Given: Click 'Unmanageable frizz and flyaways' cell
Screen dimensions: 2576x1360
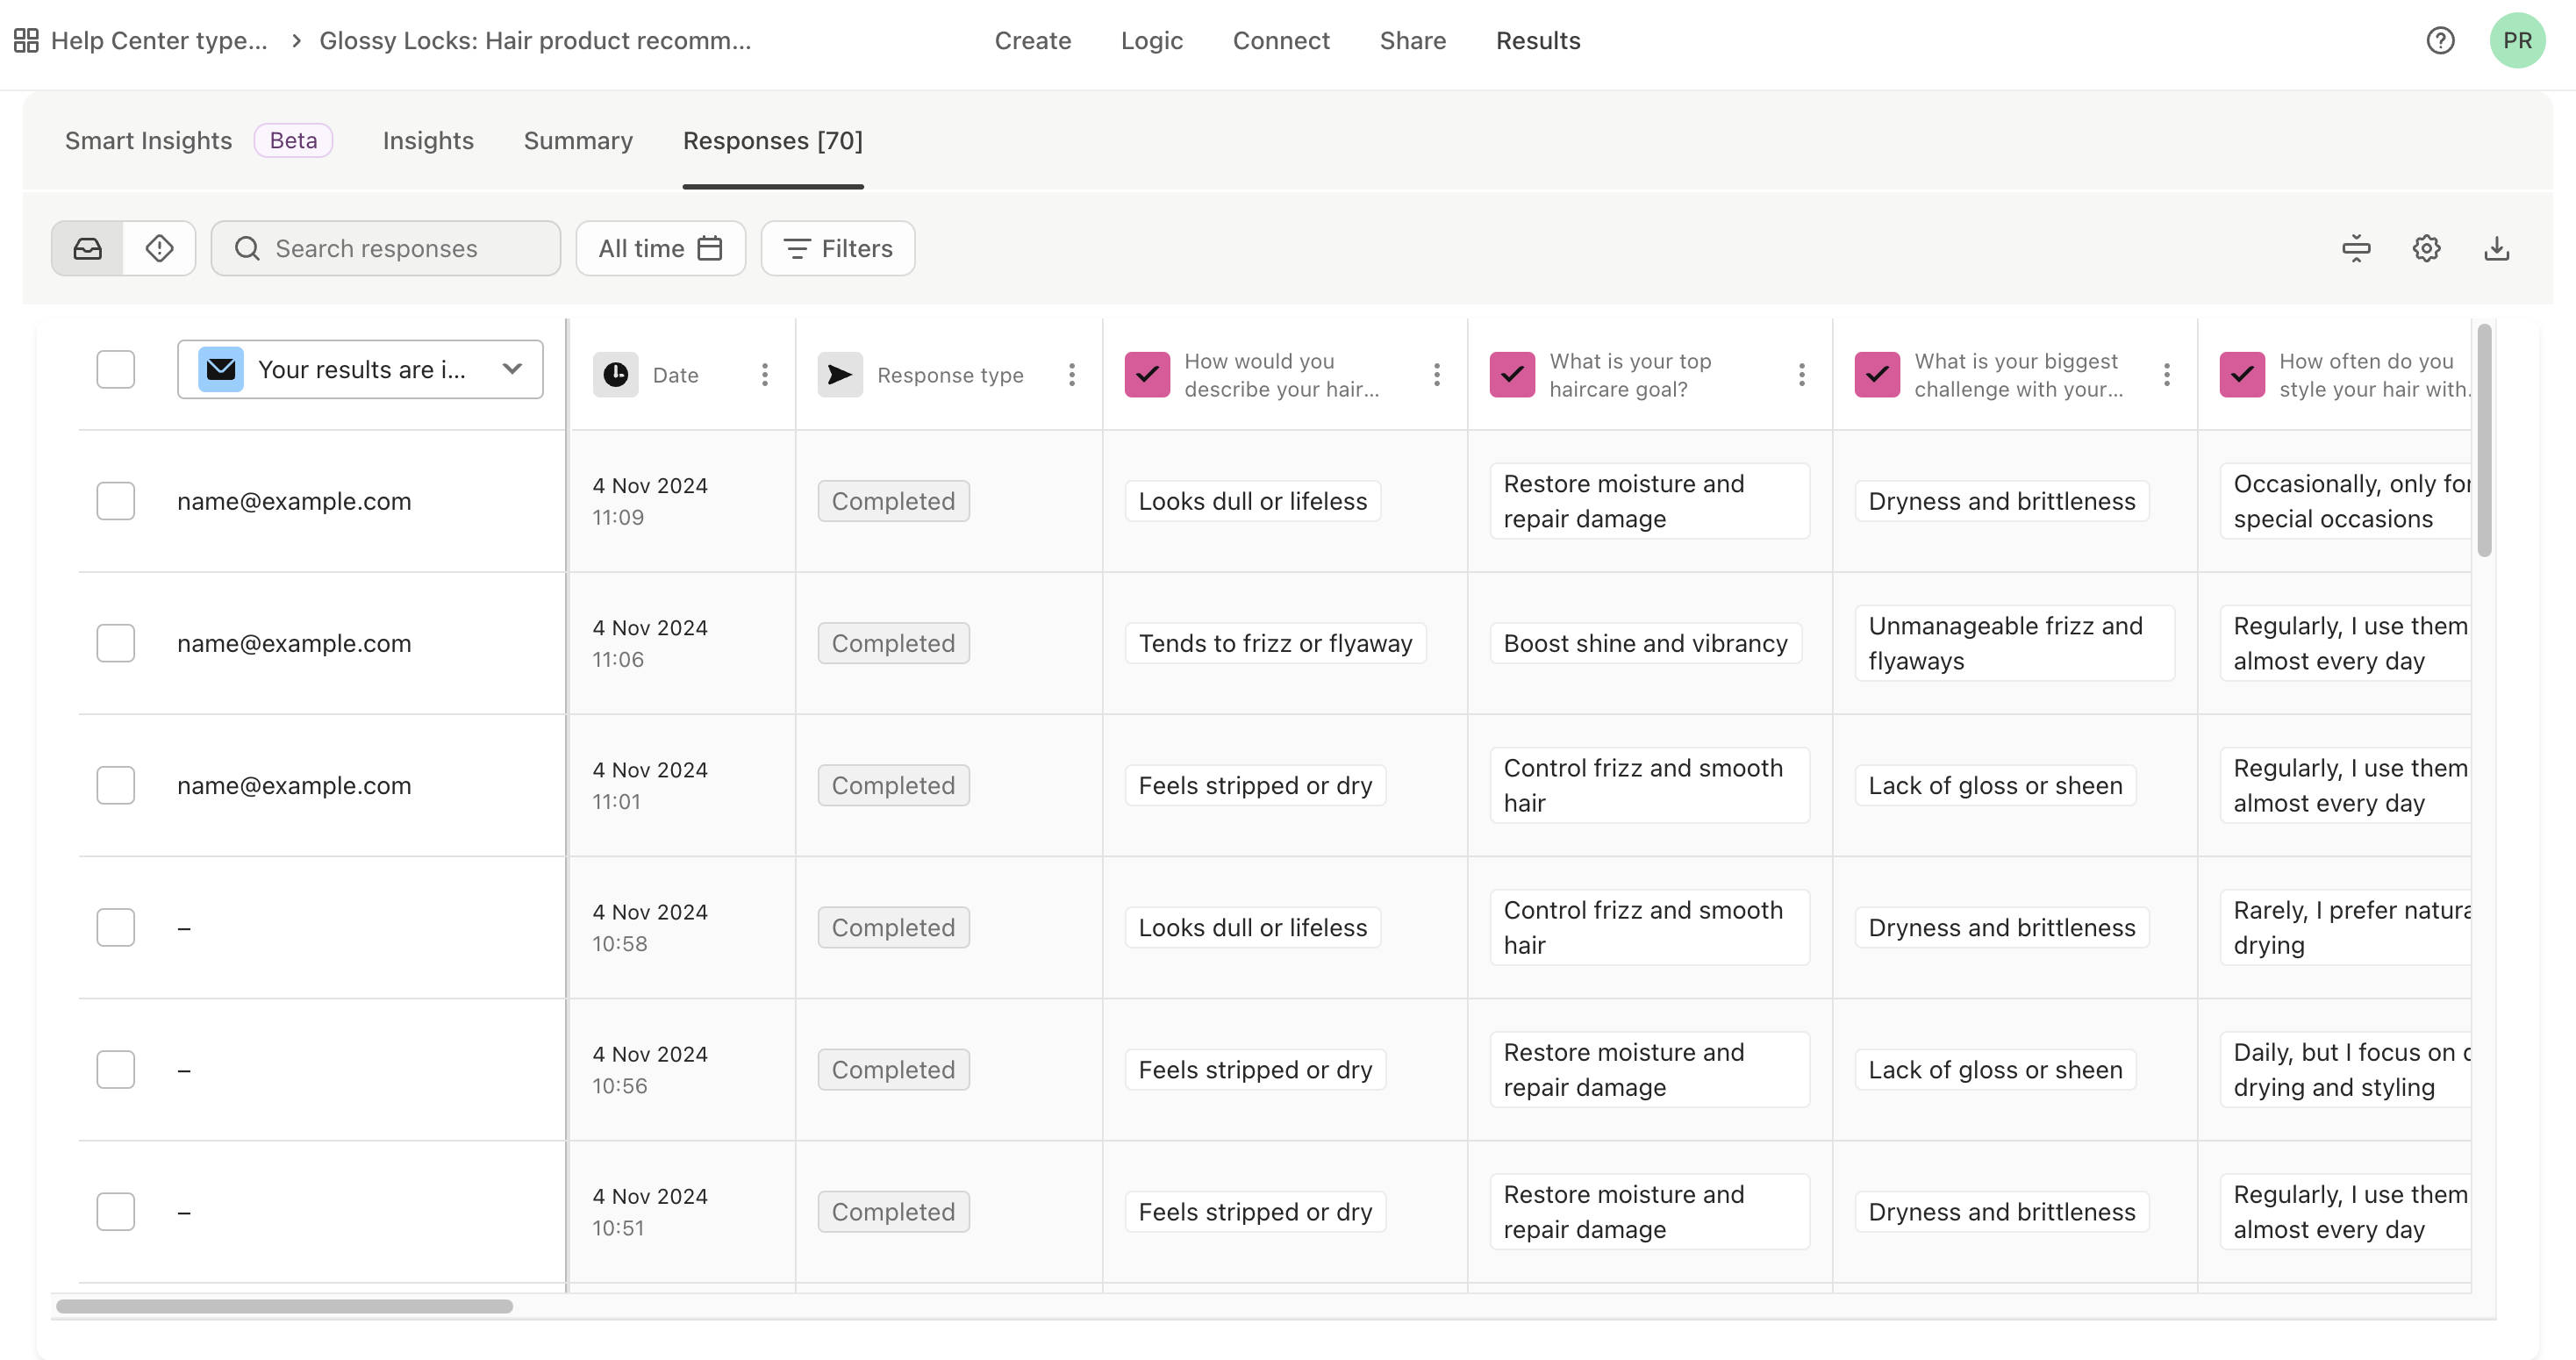Looking at the screenshot, I should [x=2014, y=643].
